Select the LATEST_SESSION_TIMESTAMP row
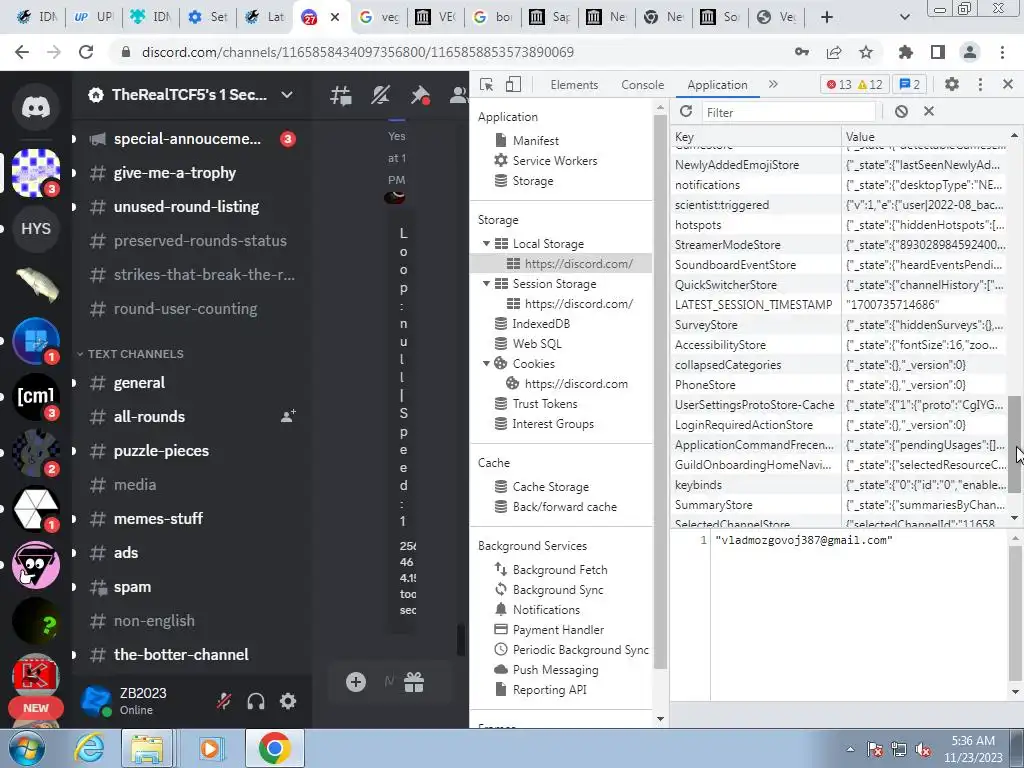The width and height of the screenshot is (1024, 768). pyautogui.click(x=838, y=304)
